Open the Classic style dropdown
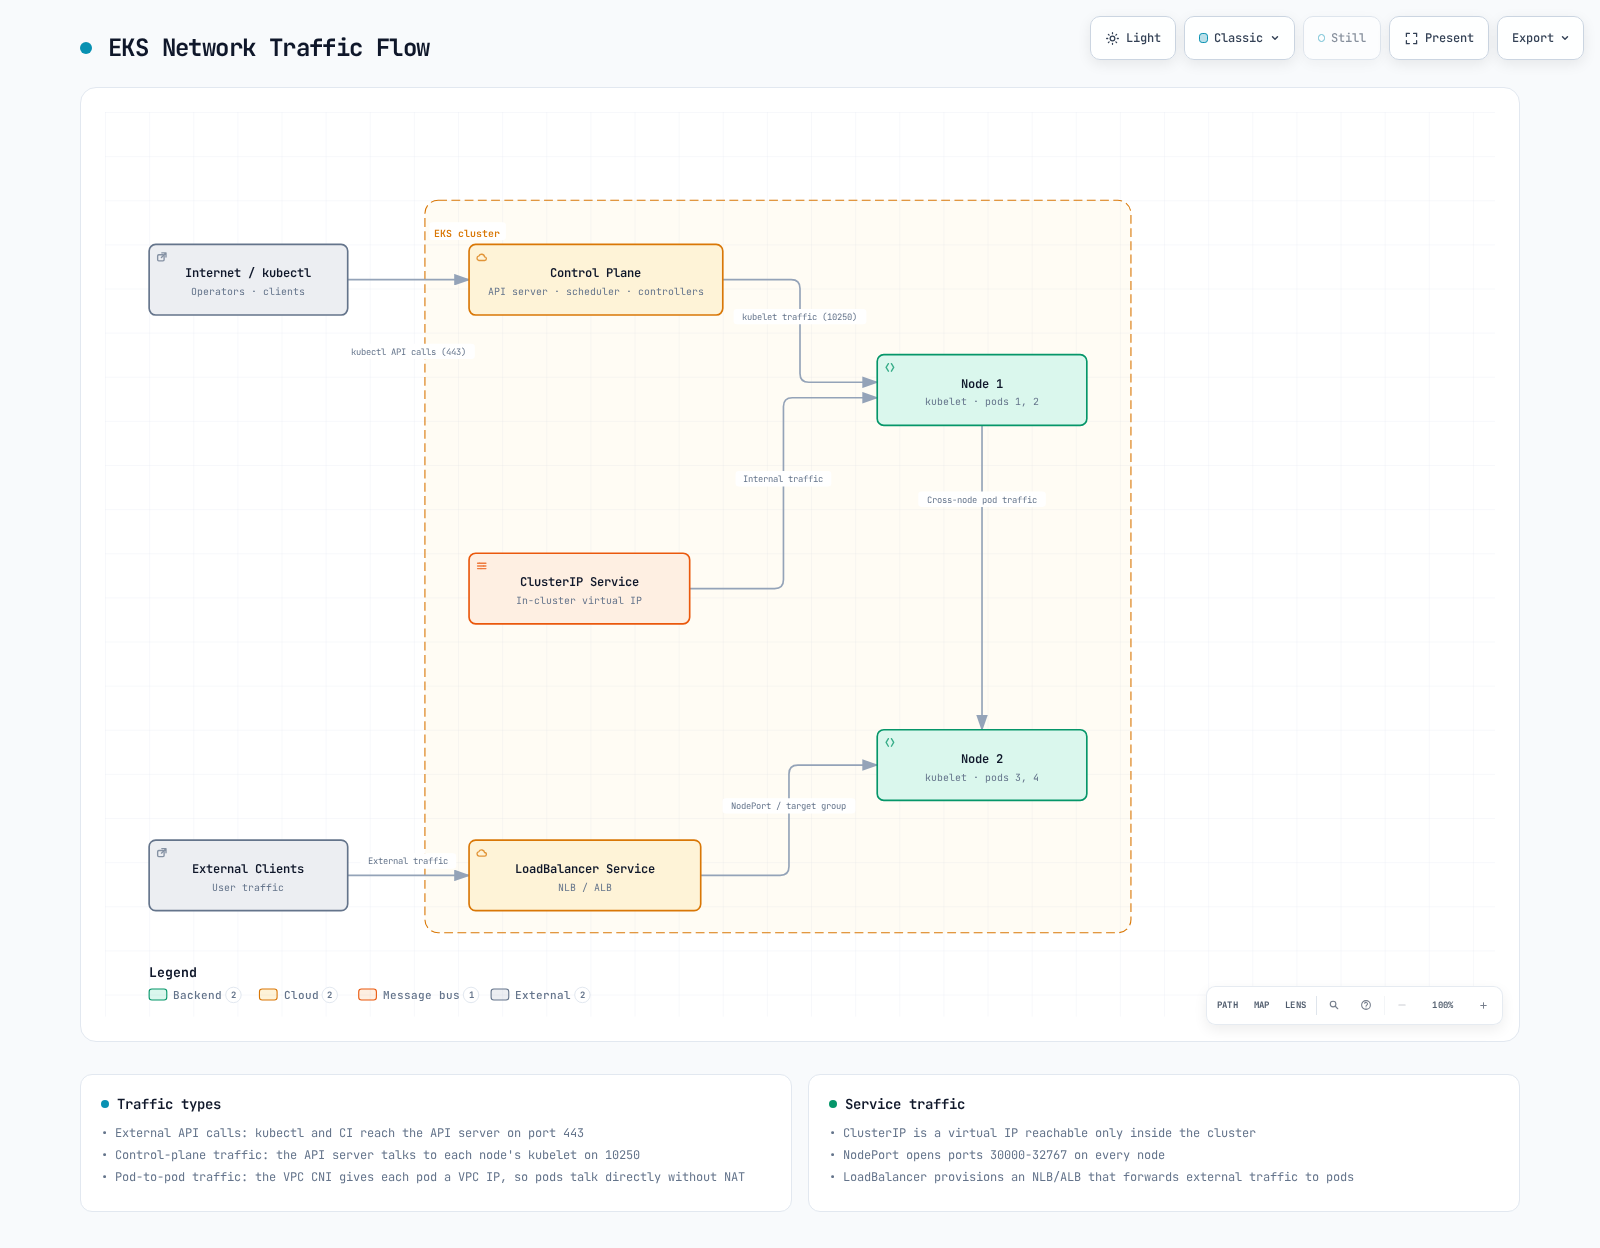1600x1248 pixels. 1239,38
